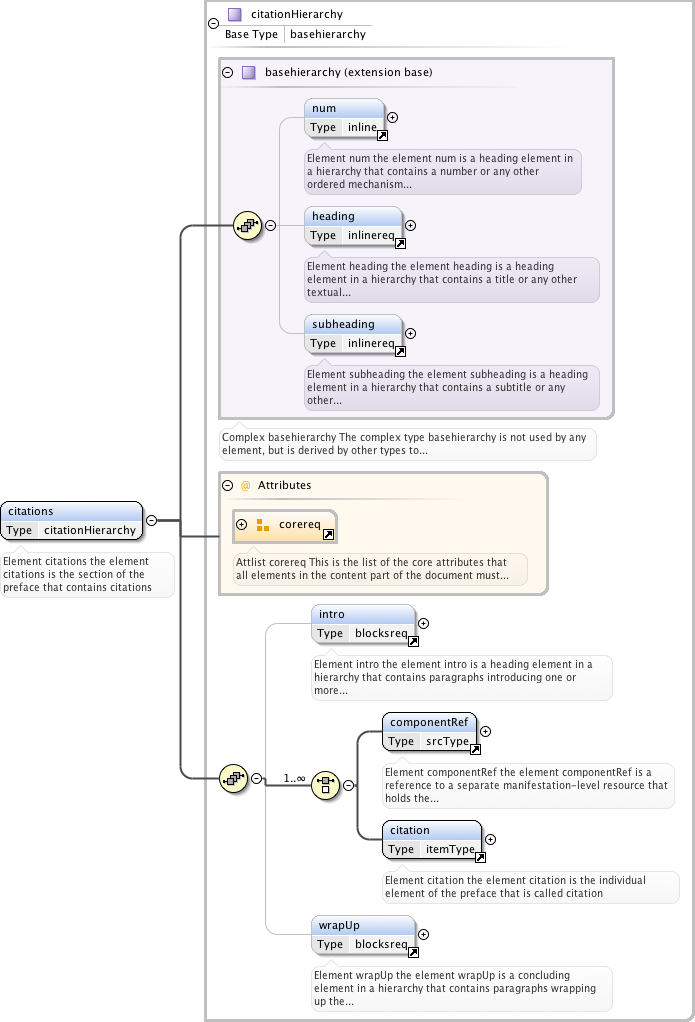Select the heading element box
This screenshot has height=1022, width=695.
pos(353,226)
